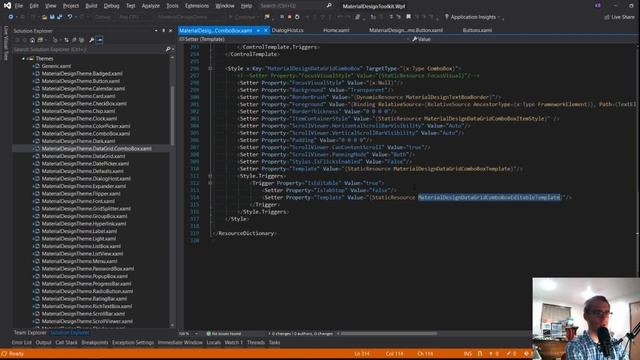Collapse the Style.Triggers block at line 311
This screenshot has width=640, height=360.
(210, 176)
